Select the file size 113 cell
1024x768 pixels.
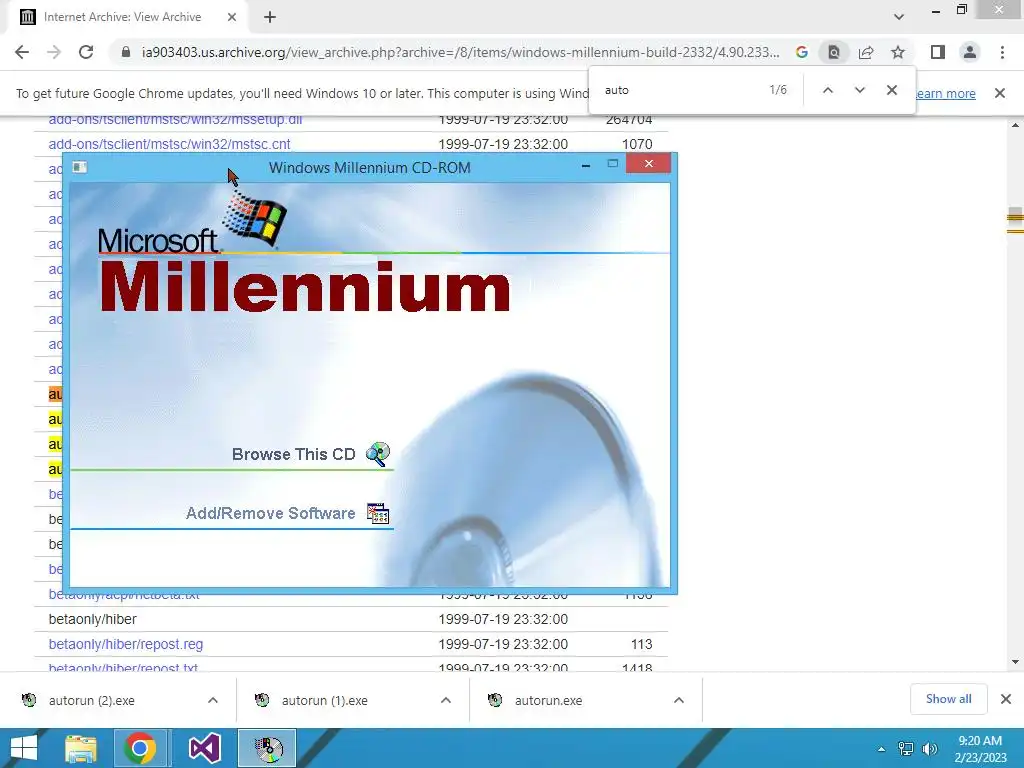click(641, 644)
